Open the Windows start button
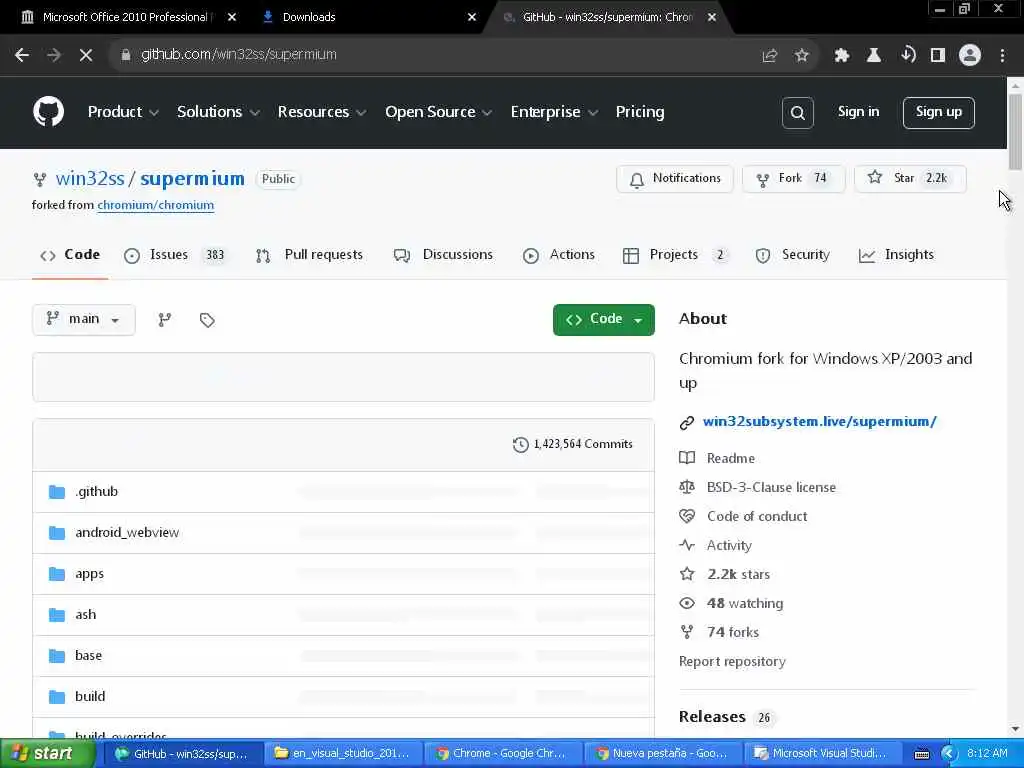The height and width of the screenshot is (768, 1024). (47, 754)
